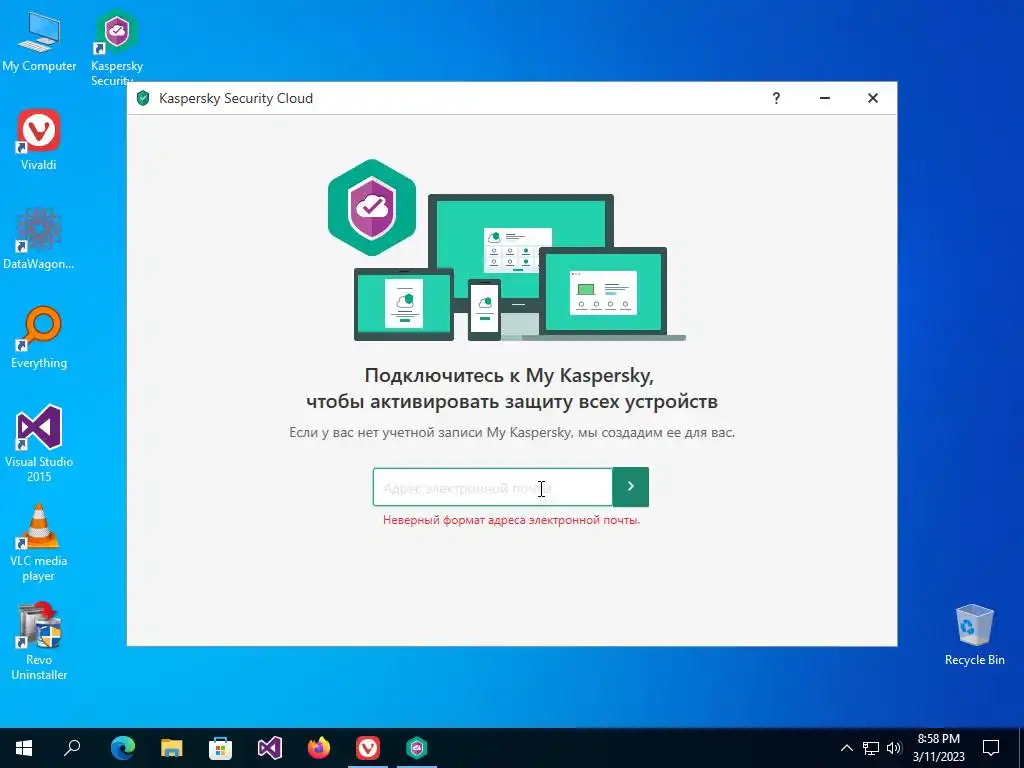Select the Visual Studio 2015 desktop shortcut
Screen dimensions: 1024x768
pos(39,444)
